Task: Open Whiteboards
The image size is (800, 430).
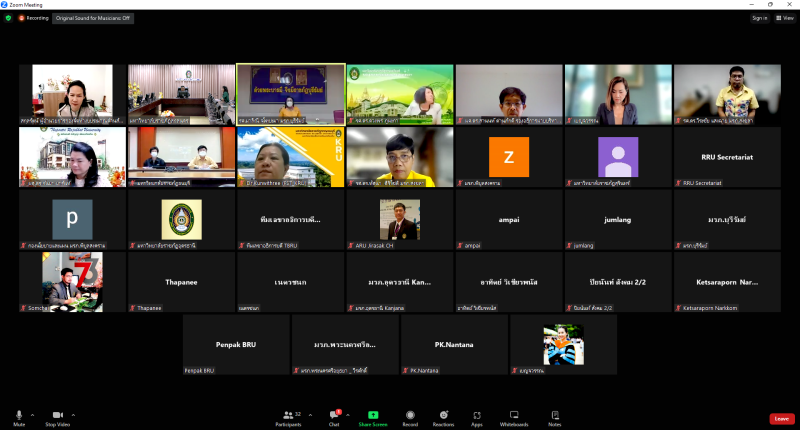Action: tap(514, 416)
